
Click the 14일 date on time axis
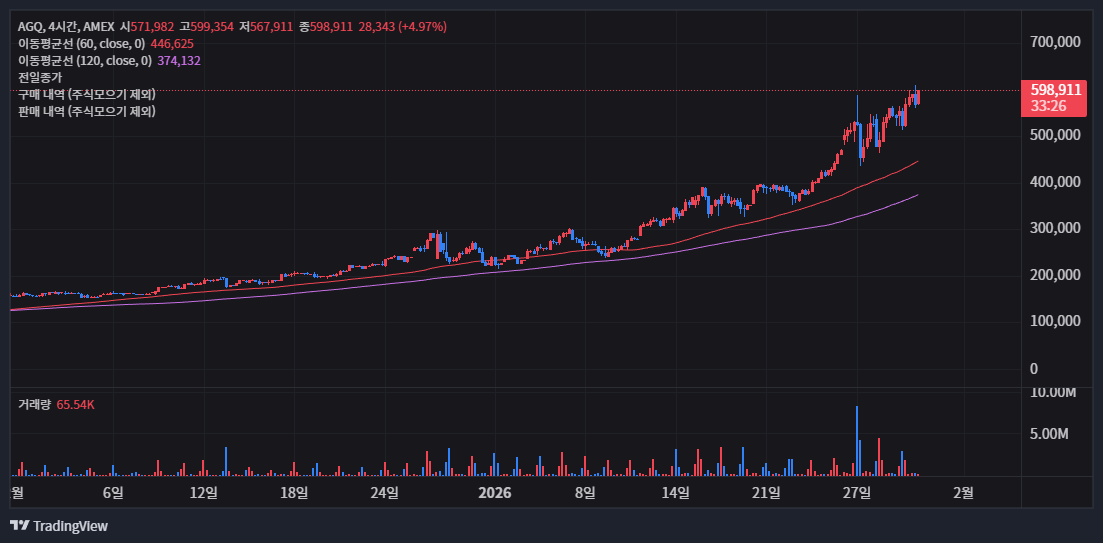[x=676, y=492]
